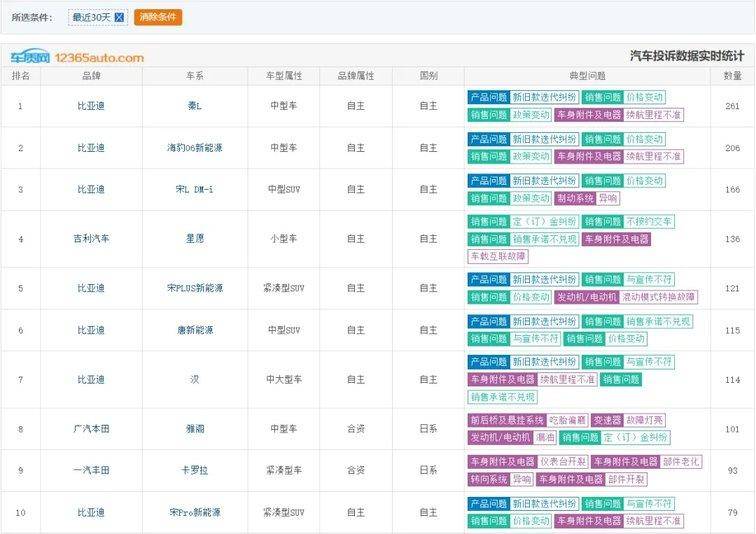Click complaint count 101 for 雅阁
The image size is (756, 534).
click(x=732, y=428)
